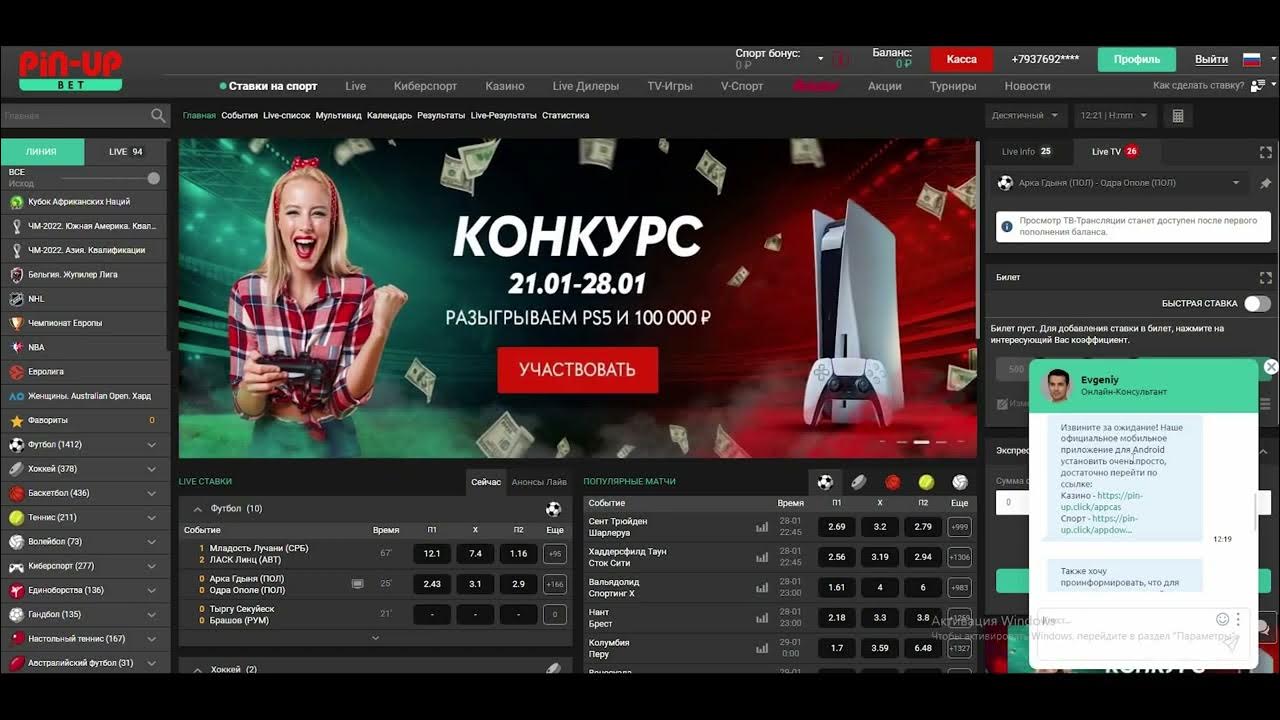Open the Спорт бонус dropdown arrow

click(821, 59)
